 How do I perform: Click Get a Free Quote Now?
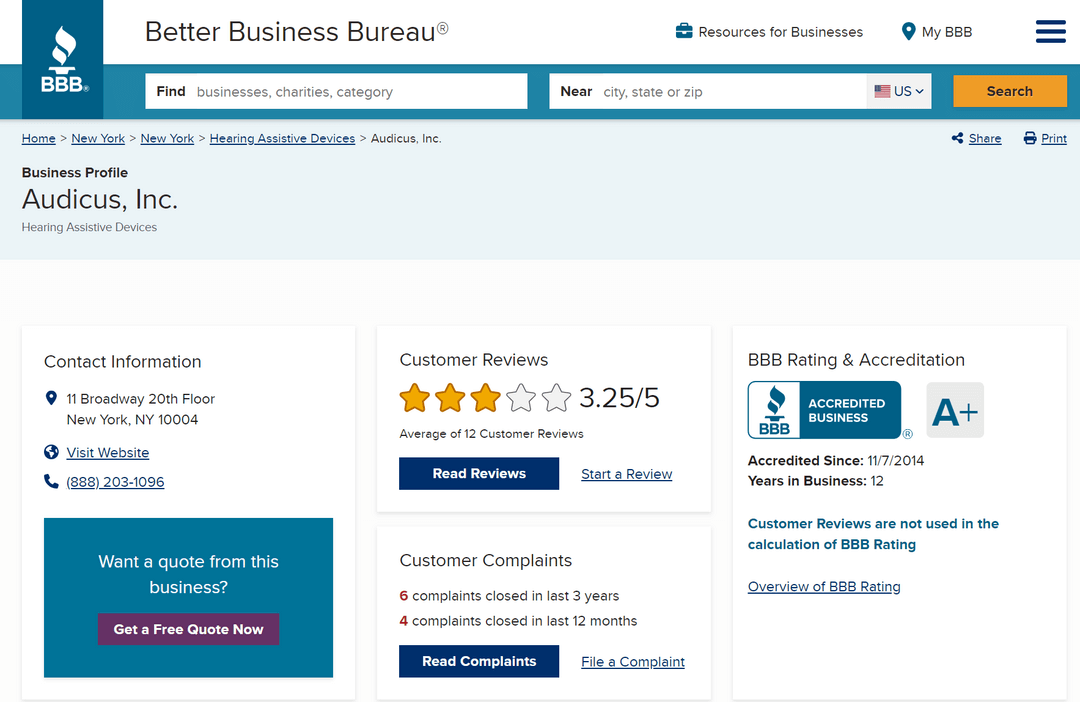(188, 629)
